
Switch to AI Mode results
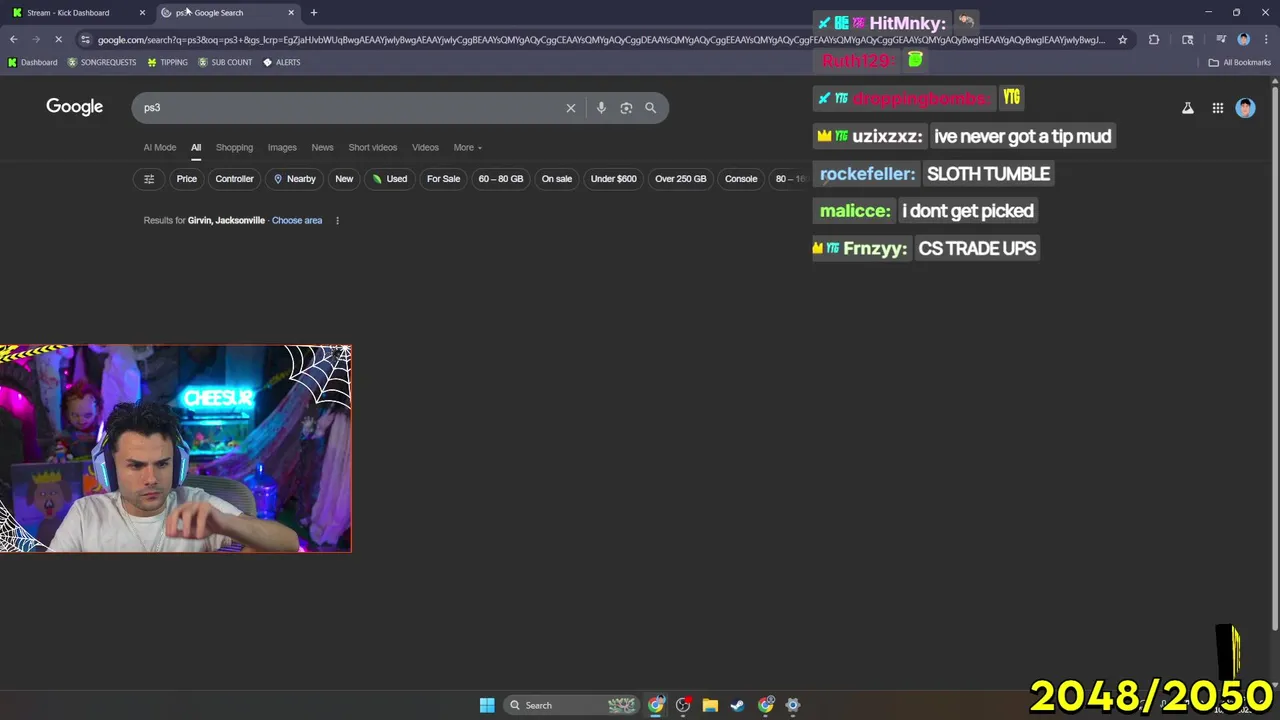click(x=159, y=148)
